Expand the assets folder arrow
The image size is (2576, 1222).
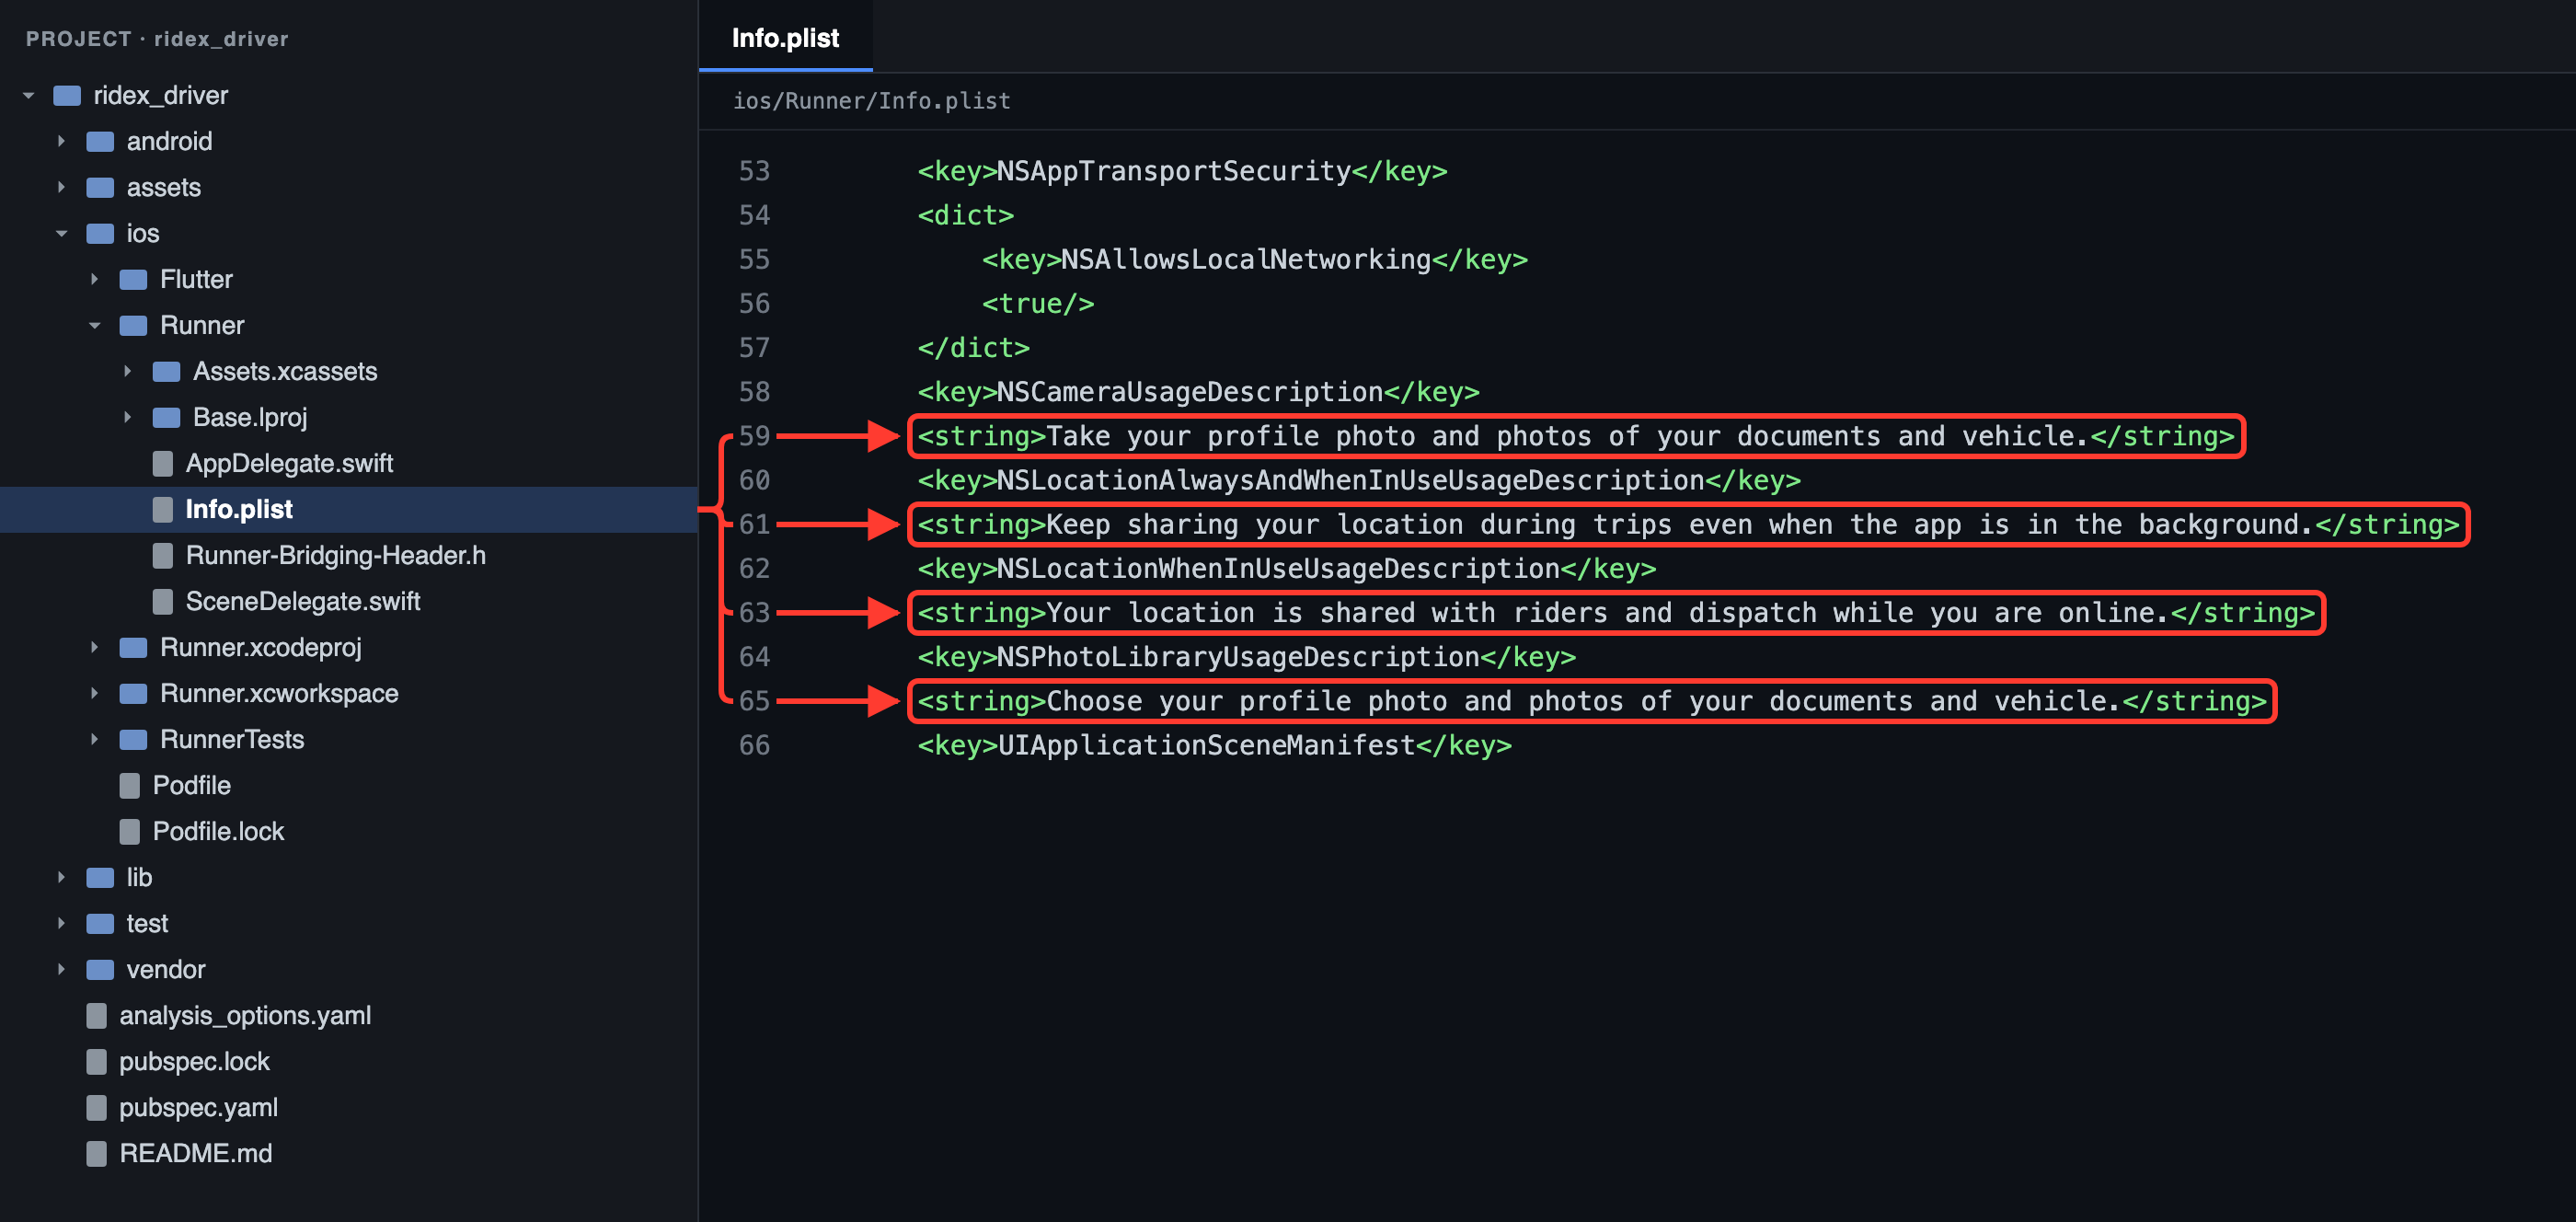point(62,188)
